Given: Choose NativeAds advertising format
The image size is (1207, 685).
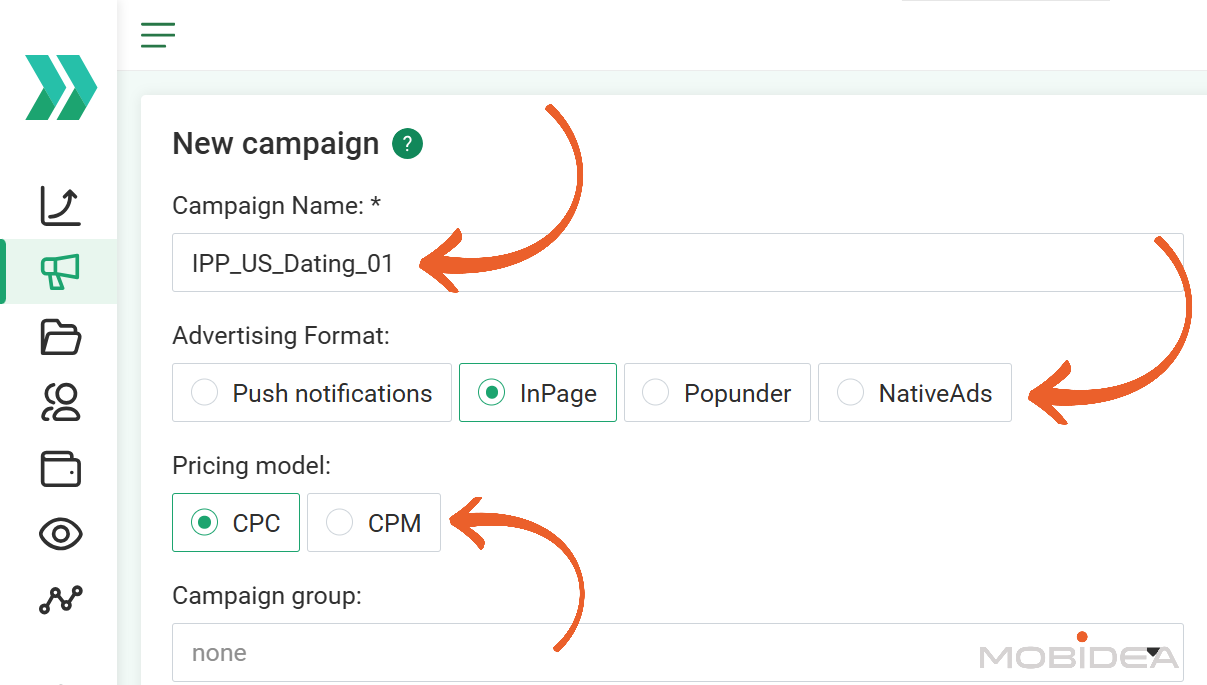Looking at the screenshot, I should click(915, 393).
